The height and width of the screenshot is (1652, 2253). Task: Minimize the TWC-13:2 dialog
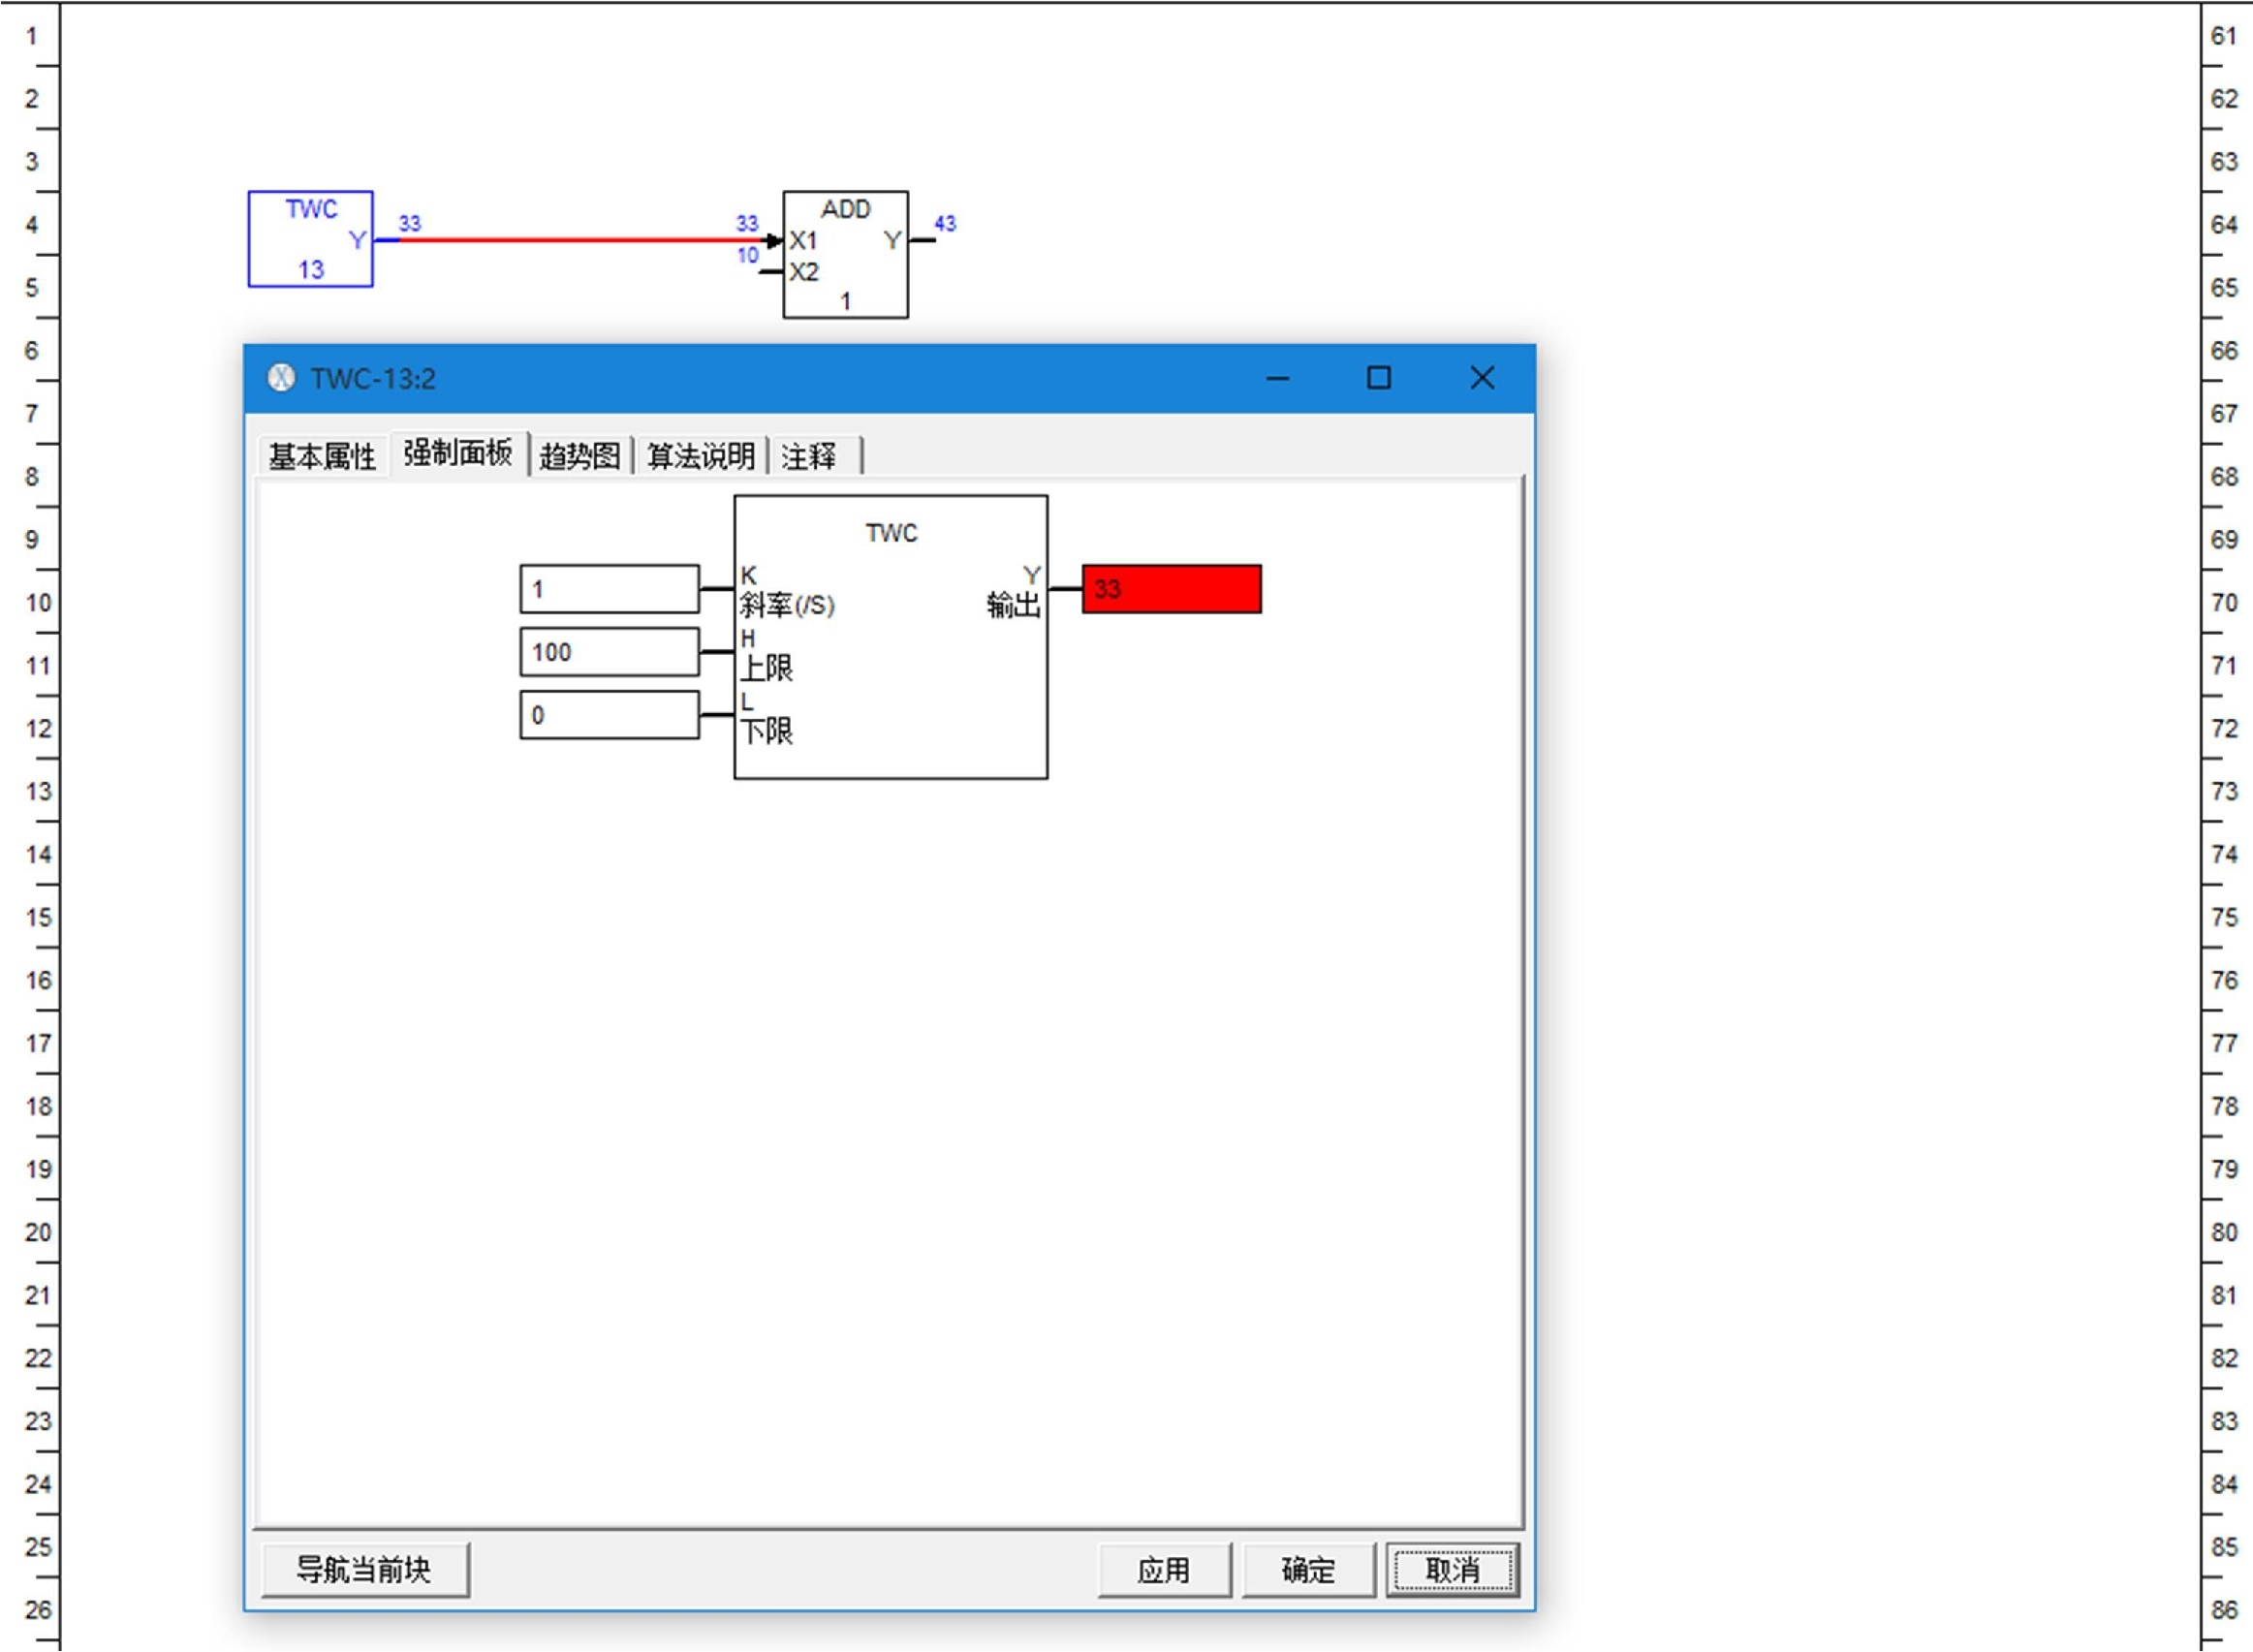click(1277, 378)
